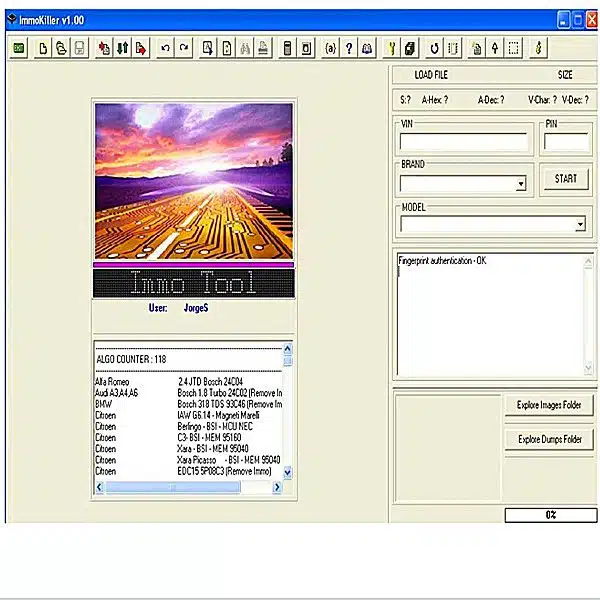This screenshot has width=600, height=600.
Task: Focus the PIN text box
Action: tap(567, 142)
